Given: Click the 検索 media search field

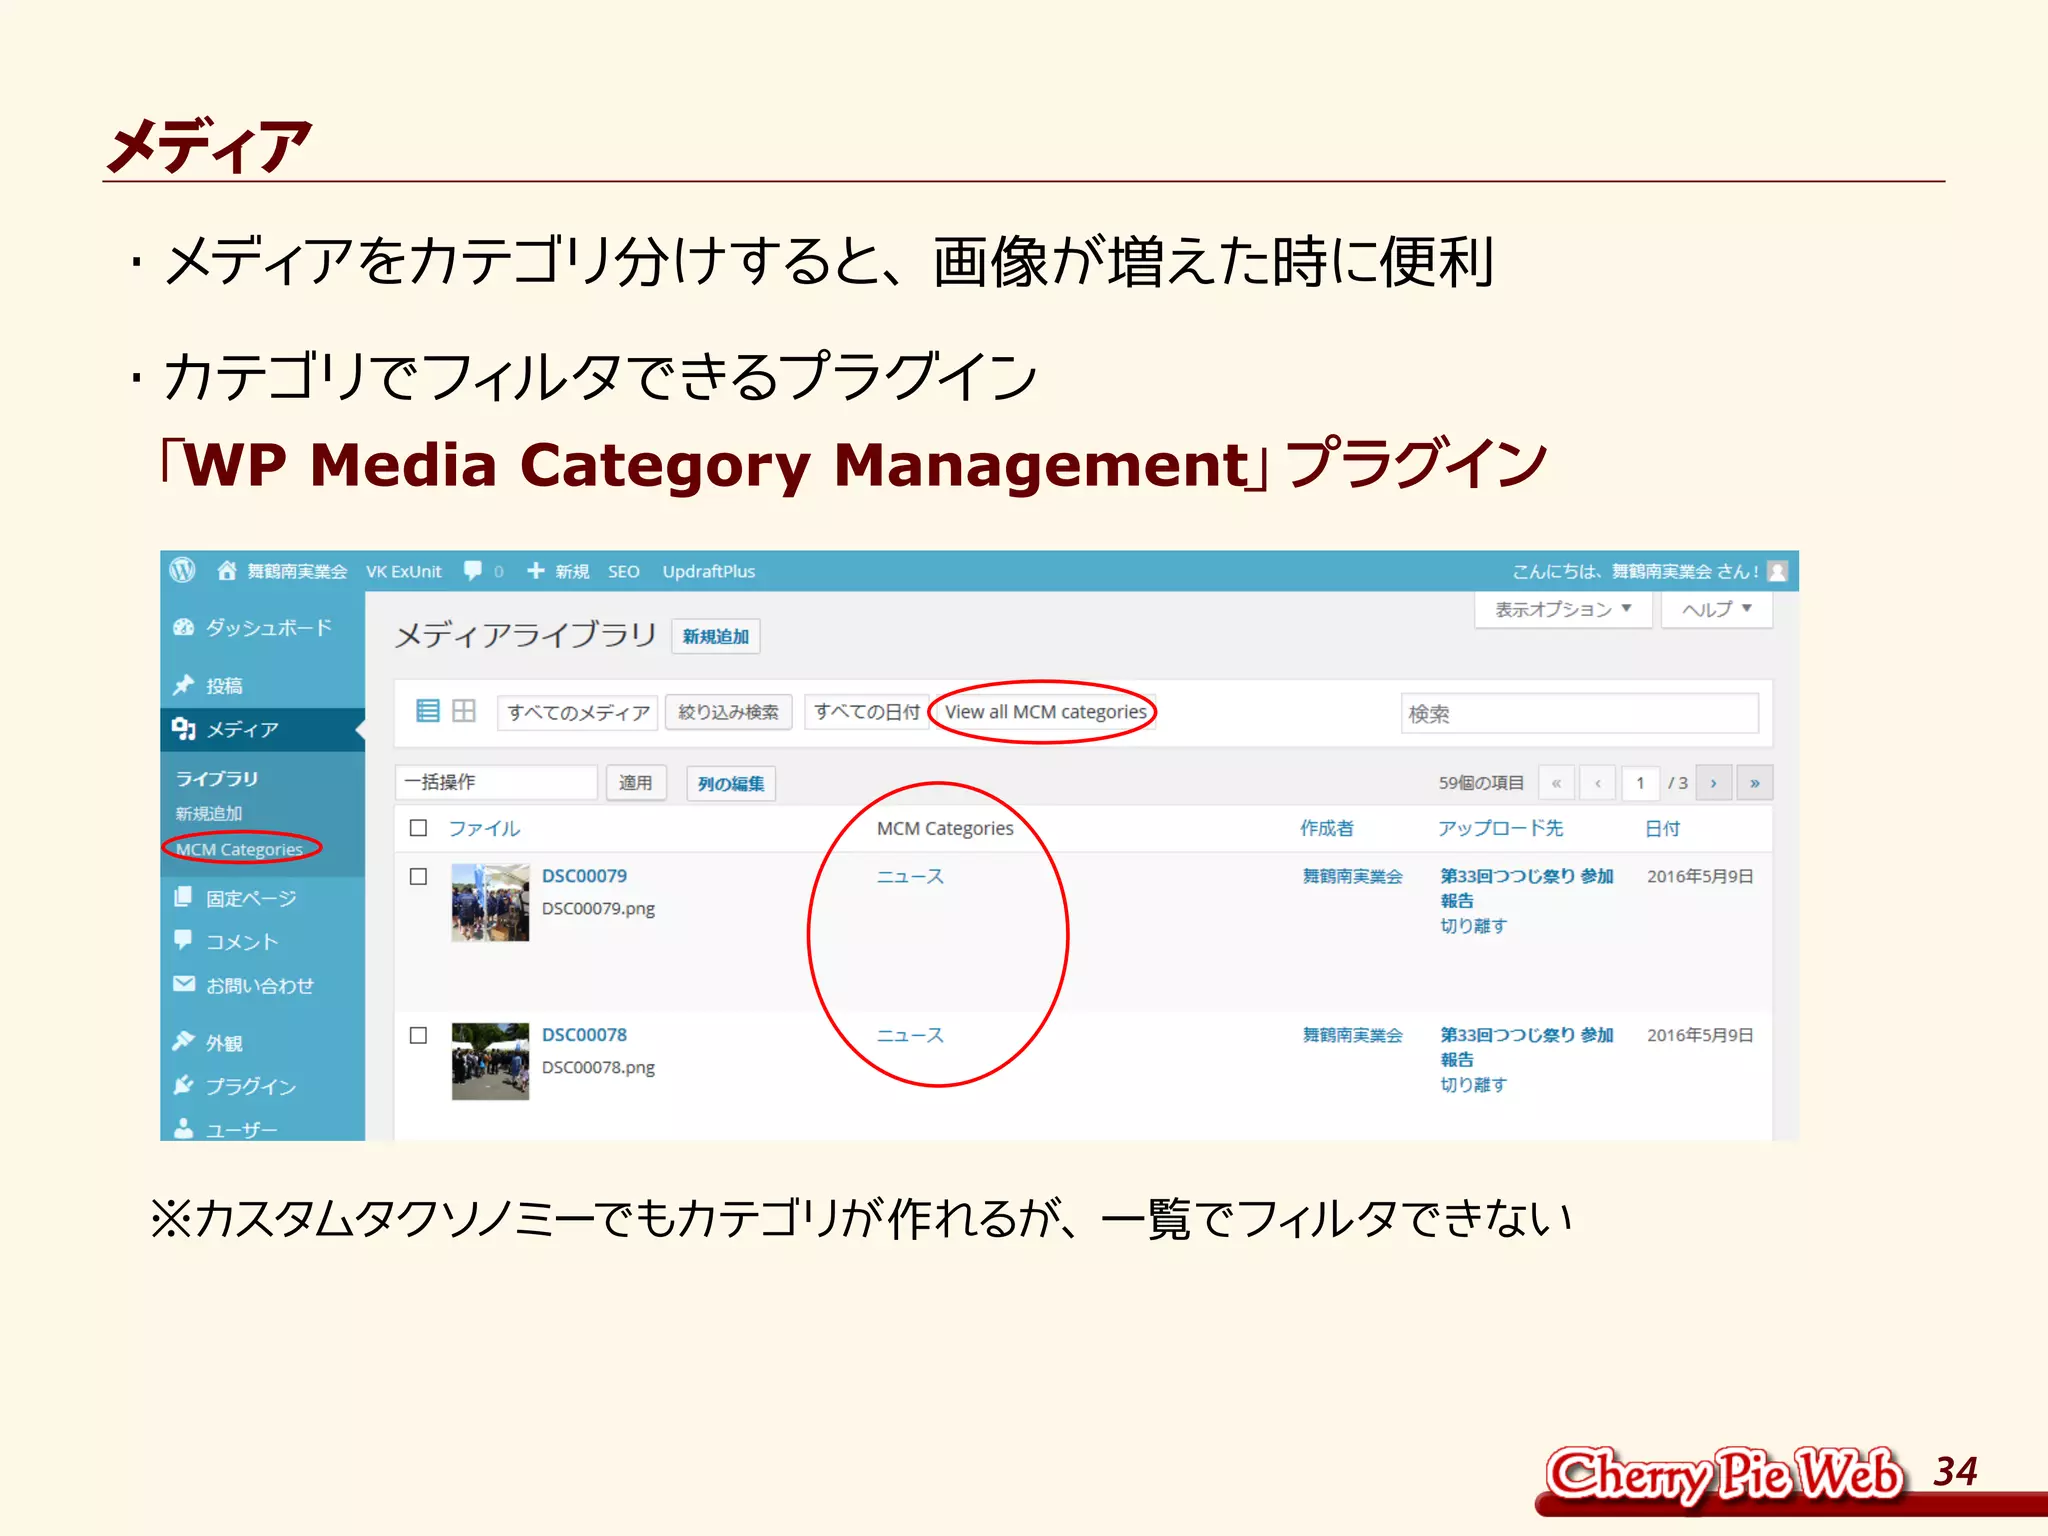Looking at the screenshot, I should coord(1578,714).
